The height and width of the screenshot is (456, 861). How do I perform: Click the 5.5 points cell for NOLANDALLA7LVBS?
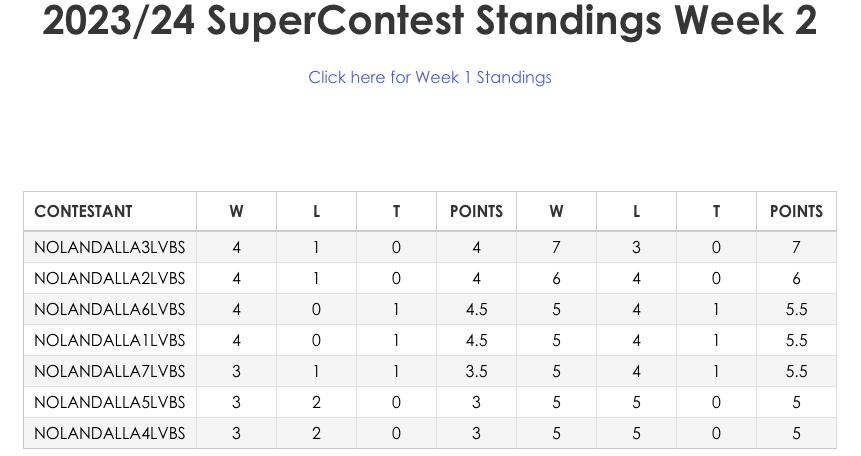pos(796,371)
